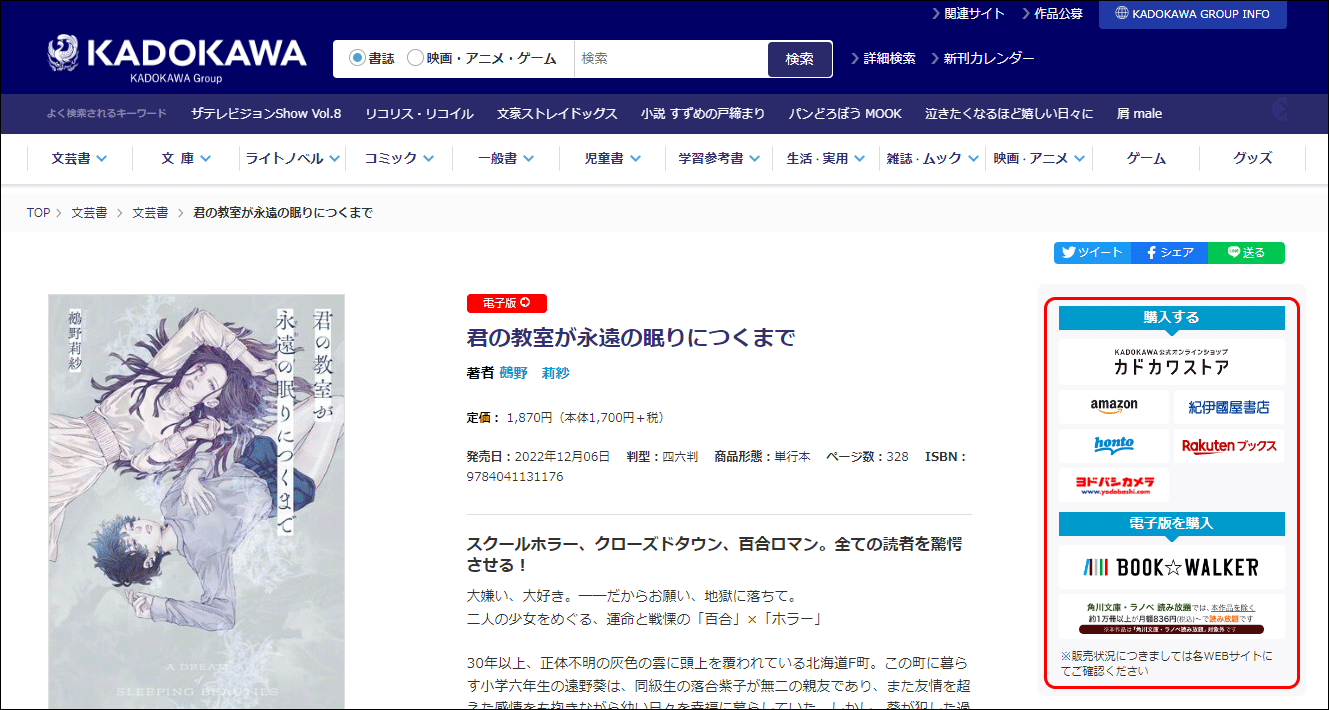The width and height of the screenshot is (1329, 710).
Task: Select the 書誌 radio button
Action: click(x=357, y=59)
